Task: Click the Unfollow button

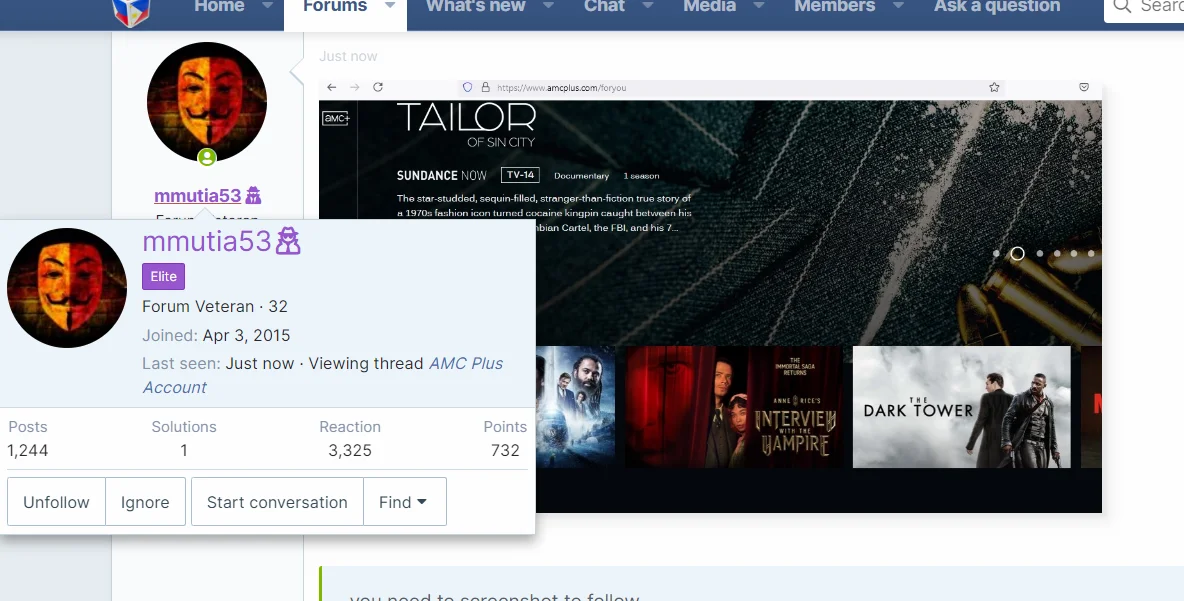Action: [57, 502]
